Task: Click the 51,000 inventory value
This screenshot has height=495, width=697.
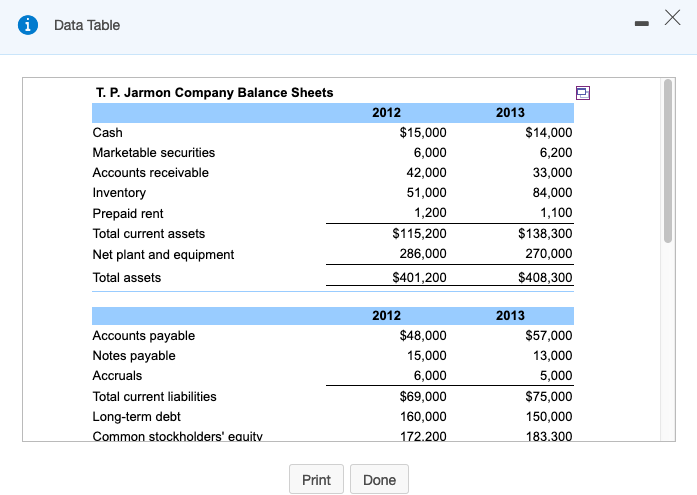Action: click(426, 192)
